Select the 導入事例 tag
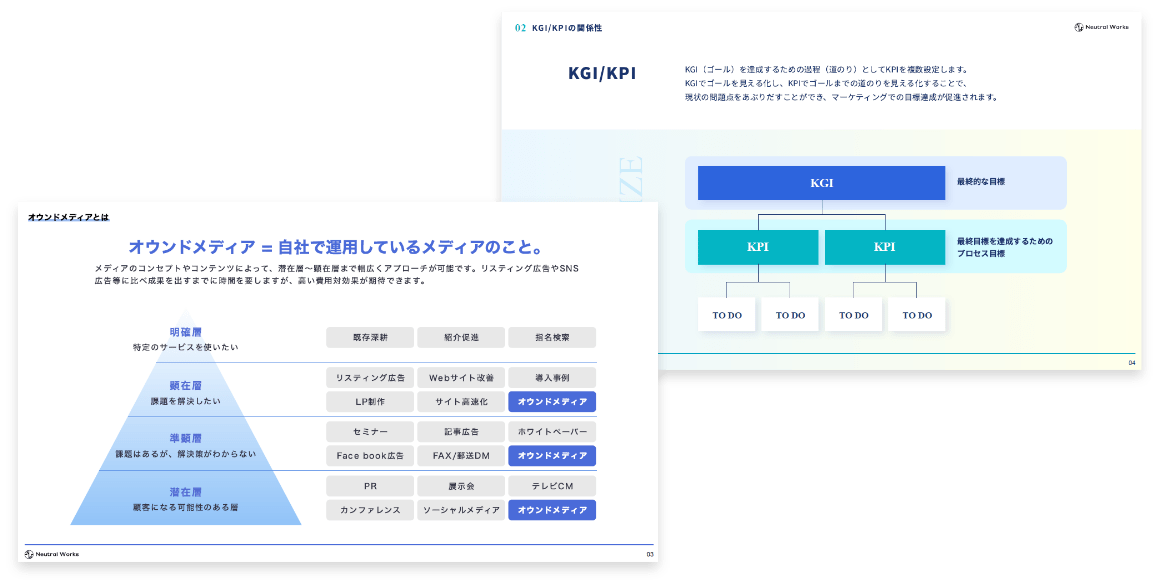The width and height of the screenshot is (1160, 586). click(552, 378)
